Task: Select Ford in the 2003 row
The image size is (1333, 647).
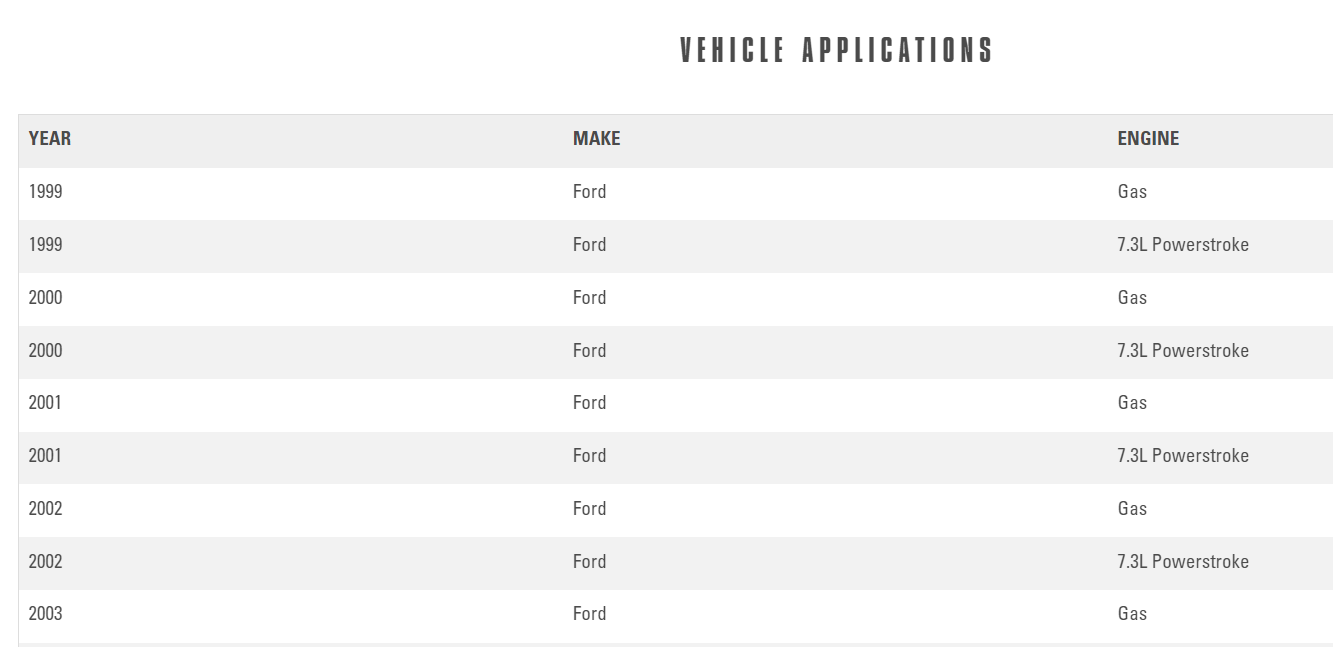Action: (589, 614)
